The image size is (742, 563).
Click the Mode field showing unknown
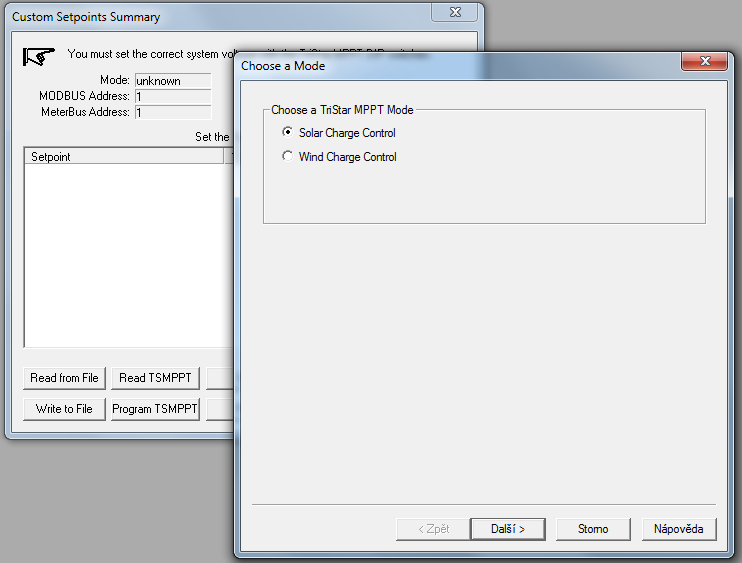pos(173,80)
